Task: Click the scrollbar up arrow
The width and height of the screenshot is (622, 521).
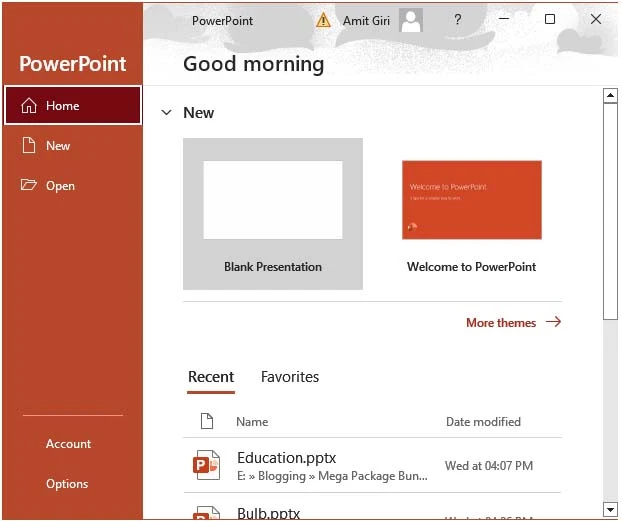Action: click(x=610, y=95)
